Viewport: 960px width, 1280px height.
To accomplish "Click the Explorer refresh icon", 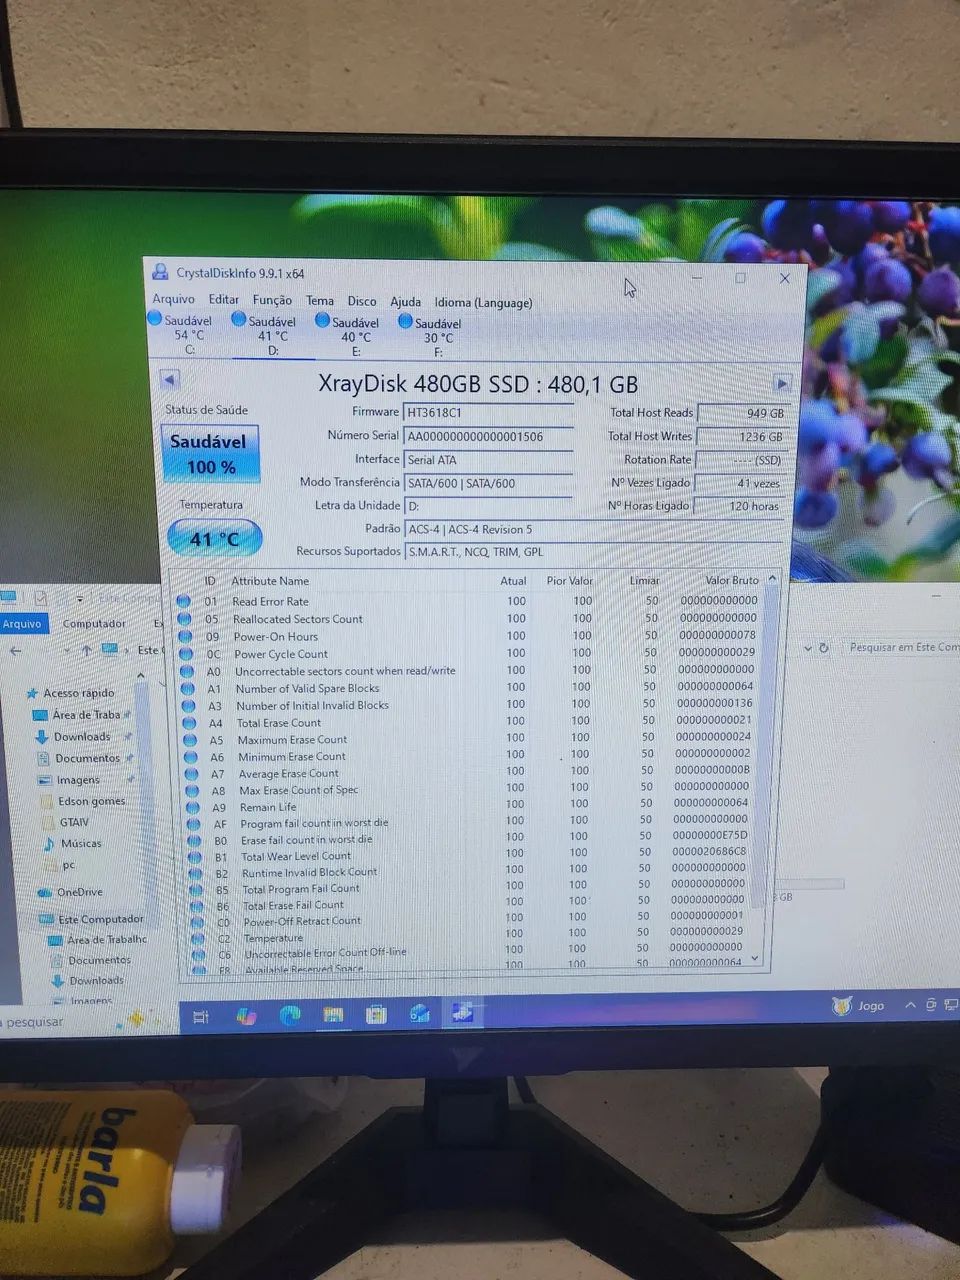I will [x=823, y=648].
